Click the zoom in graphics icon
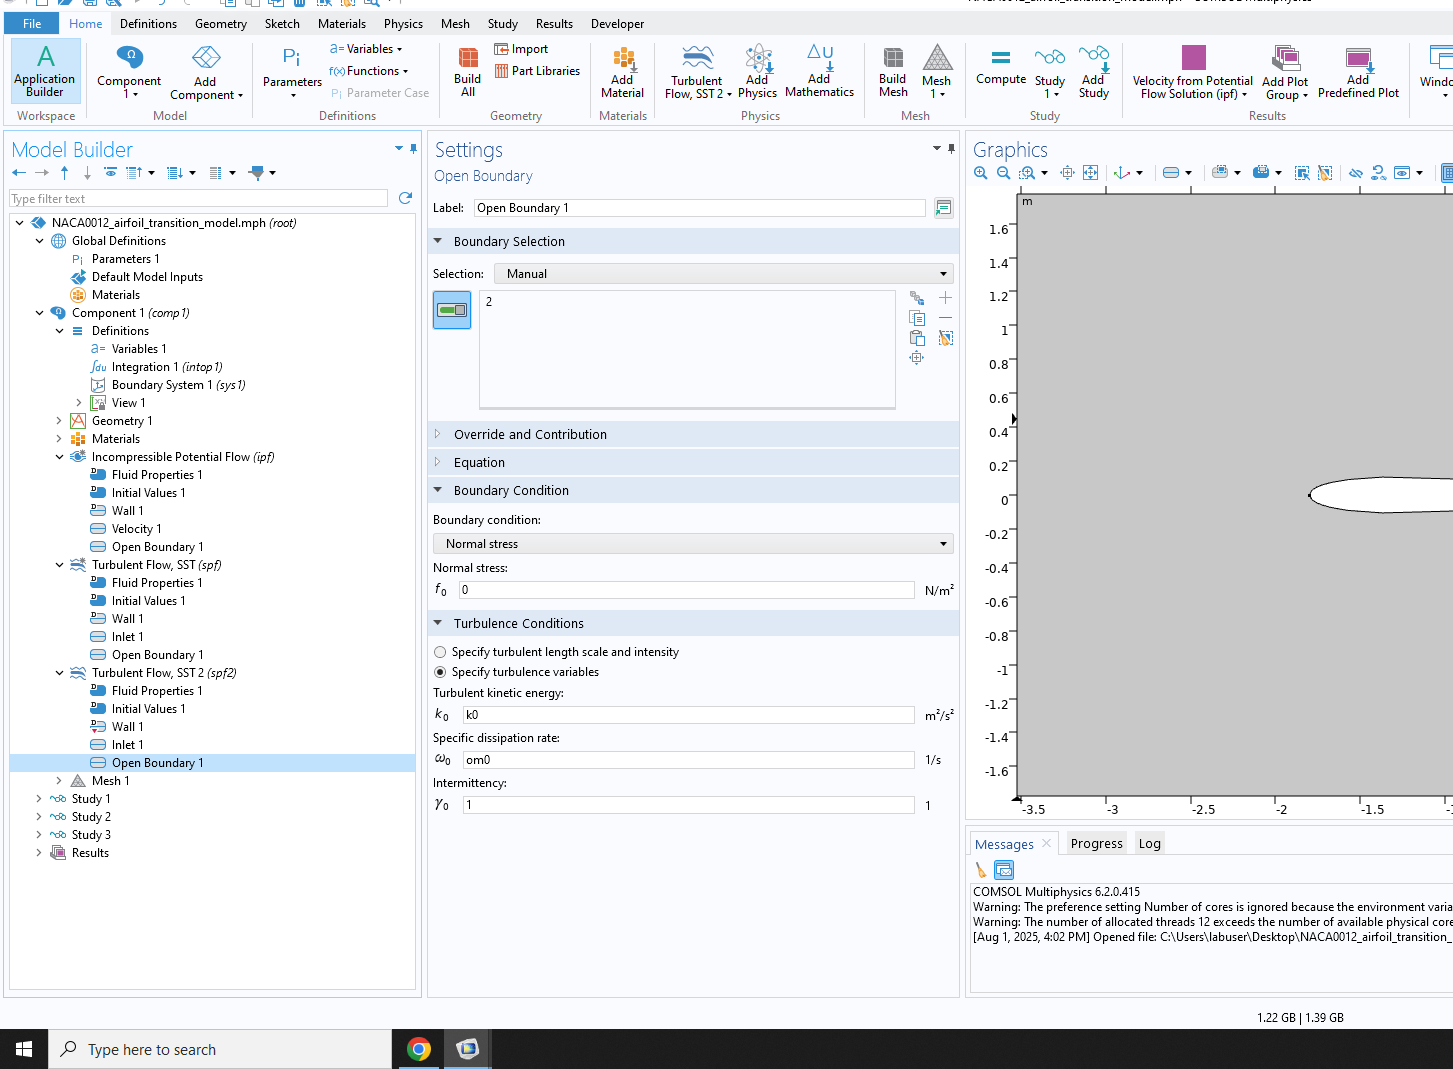 (980, 173)
